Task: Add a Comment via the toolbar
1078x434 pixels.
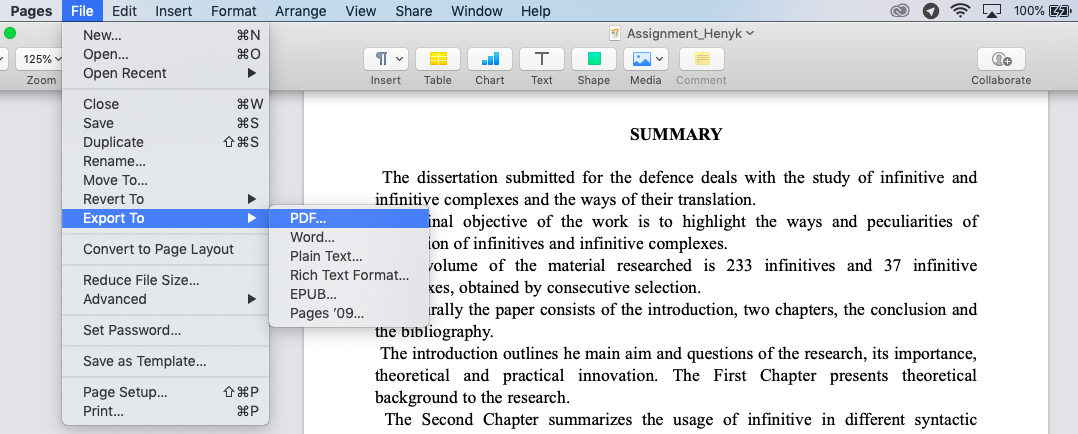Action: [701, 59]
